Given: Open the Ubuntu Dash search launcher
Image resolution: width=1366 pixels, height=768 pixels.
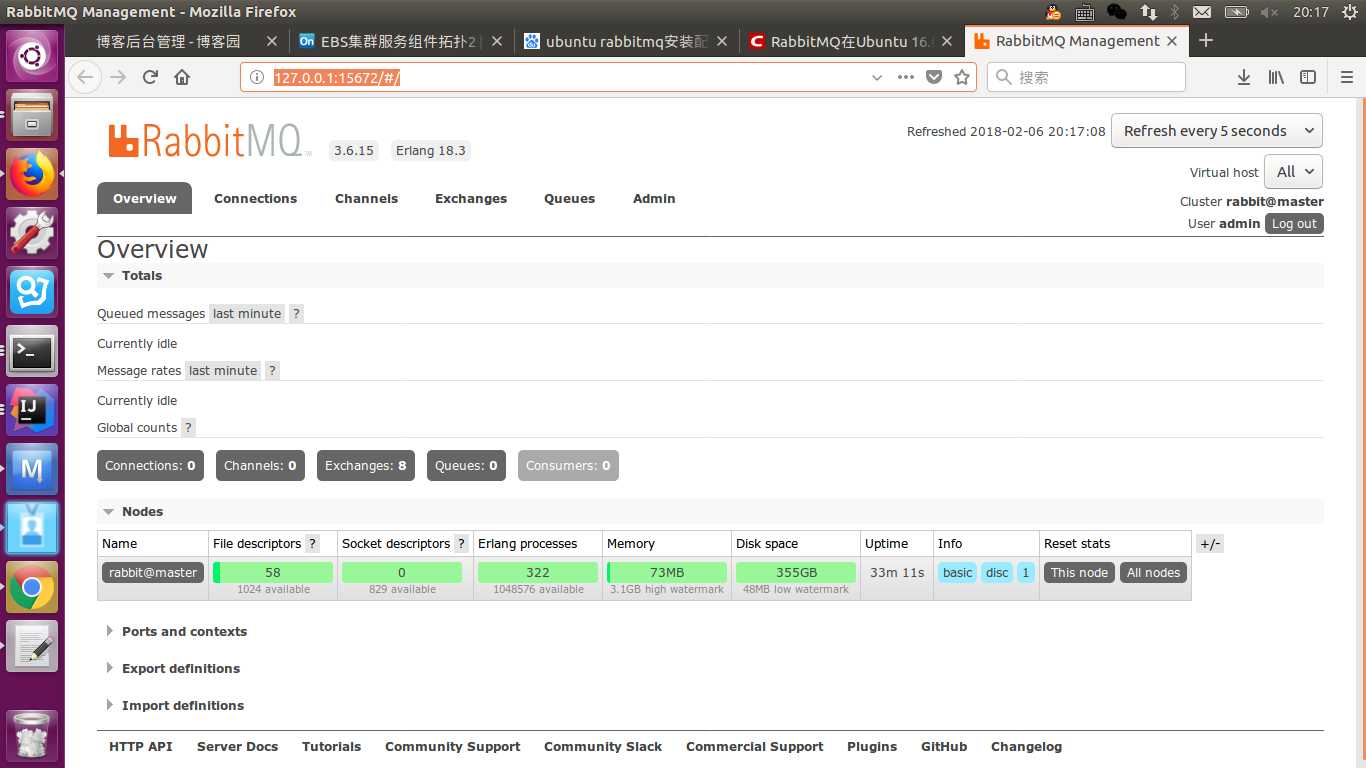Looking at the screenshot, I should pyautogui.click(x=33, y=55).
